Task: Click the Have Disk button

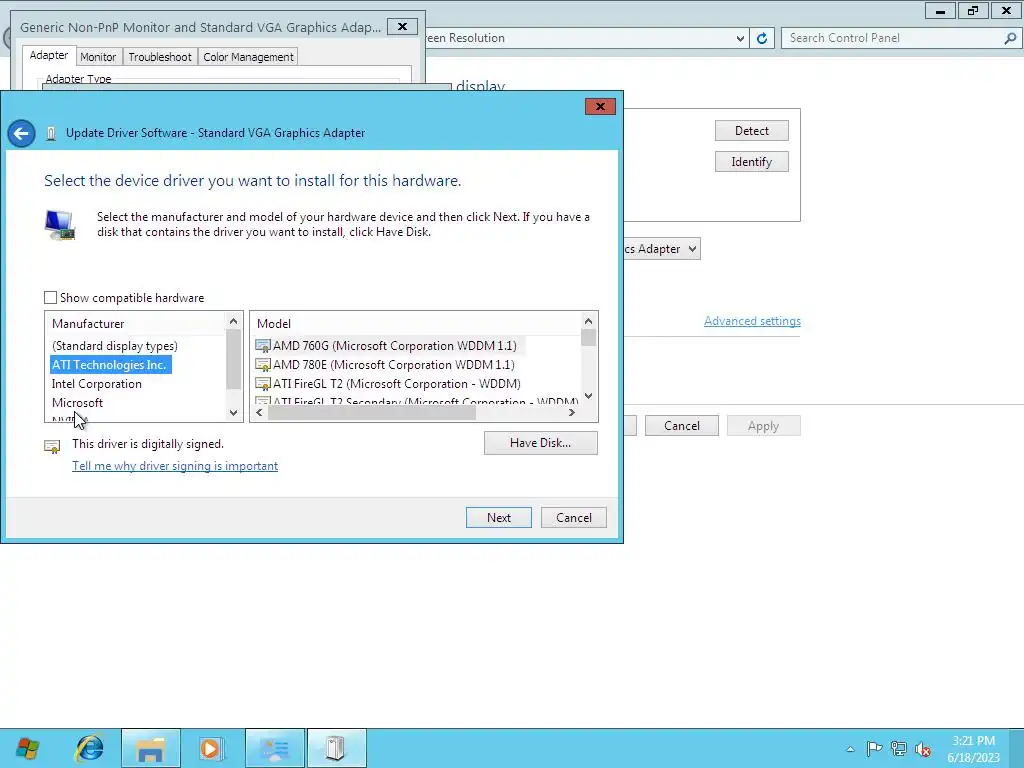Action: point(541,443)
